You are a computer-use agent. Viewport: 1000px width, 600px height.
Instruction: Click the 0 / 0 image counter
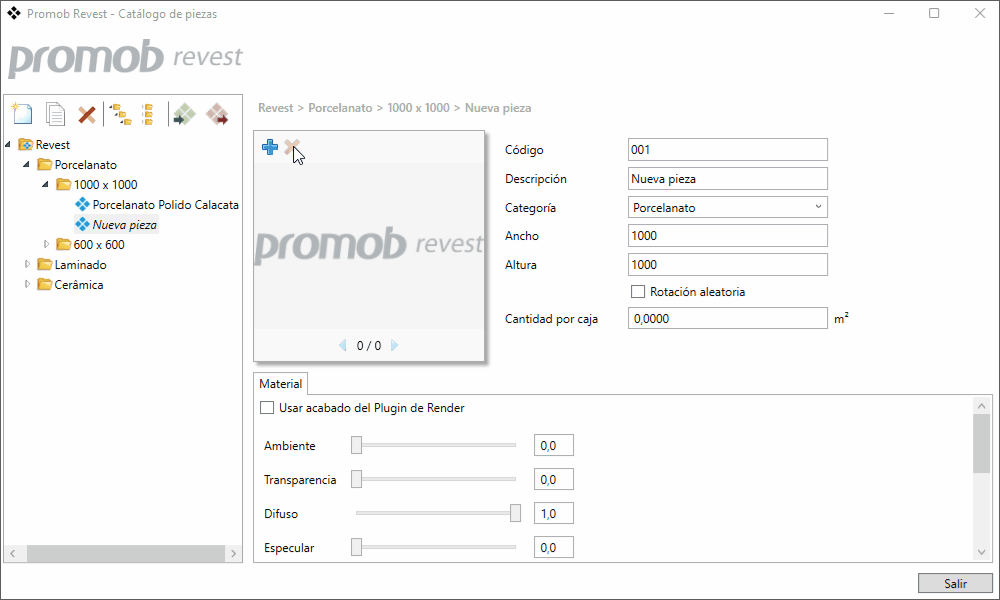click(369, 346)
